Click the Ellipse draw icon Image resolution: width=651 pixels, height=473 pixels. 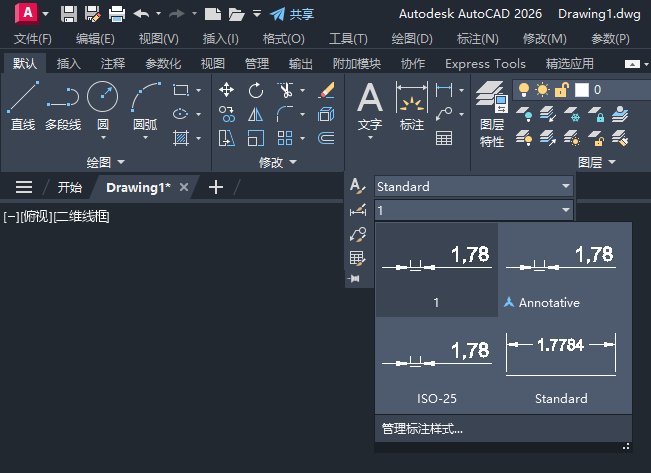[181, 114]
